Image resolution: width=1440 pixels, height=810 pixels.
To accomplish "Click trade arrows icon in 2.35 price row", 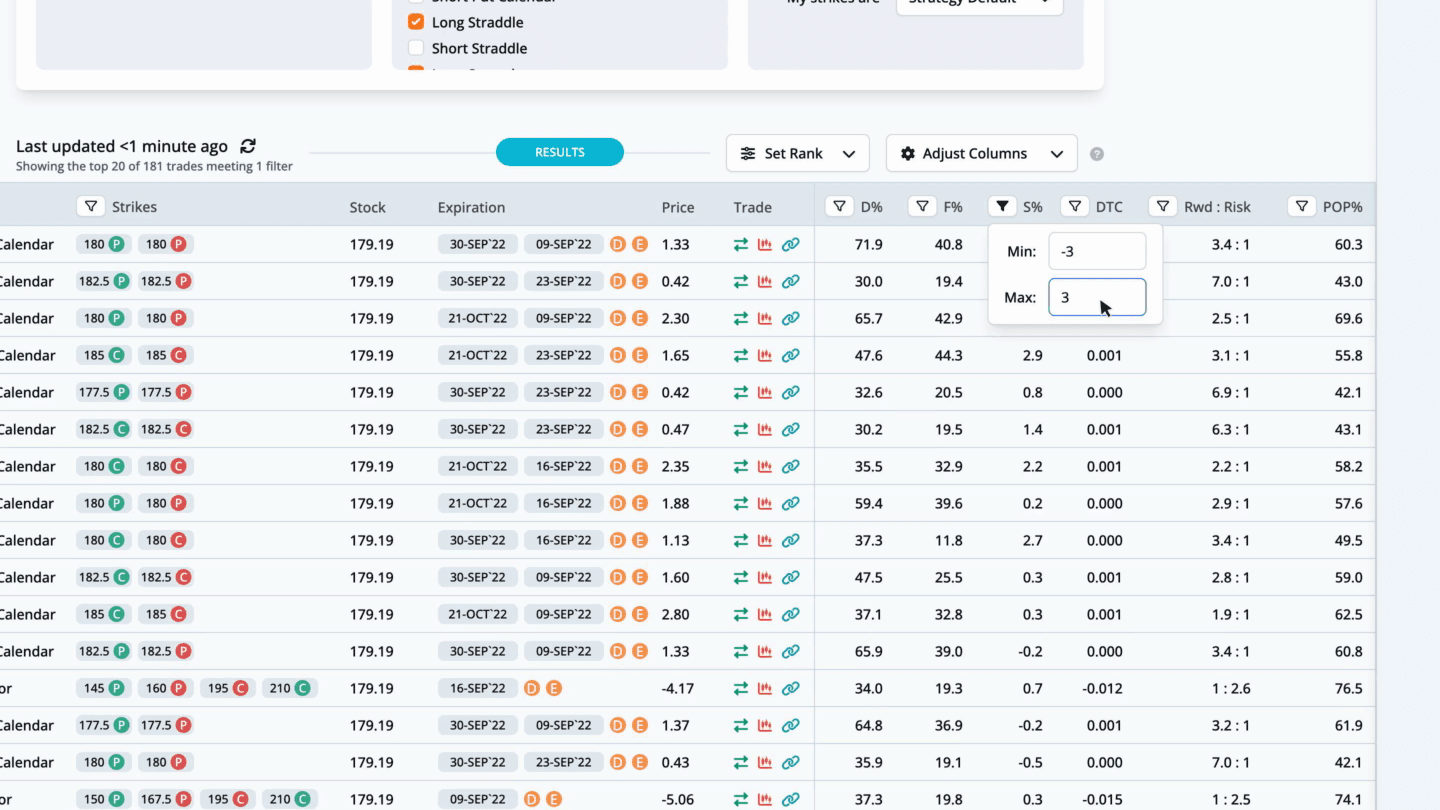I will tap(741, 467).
